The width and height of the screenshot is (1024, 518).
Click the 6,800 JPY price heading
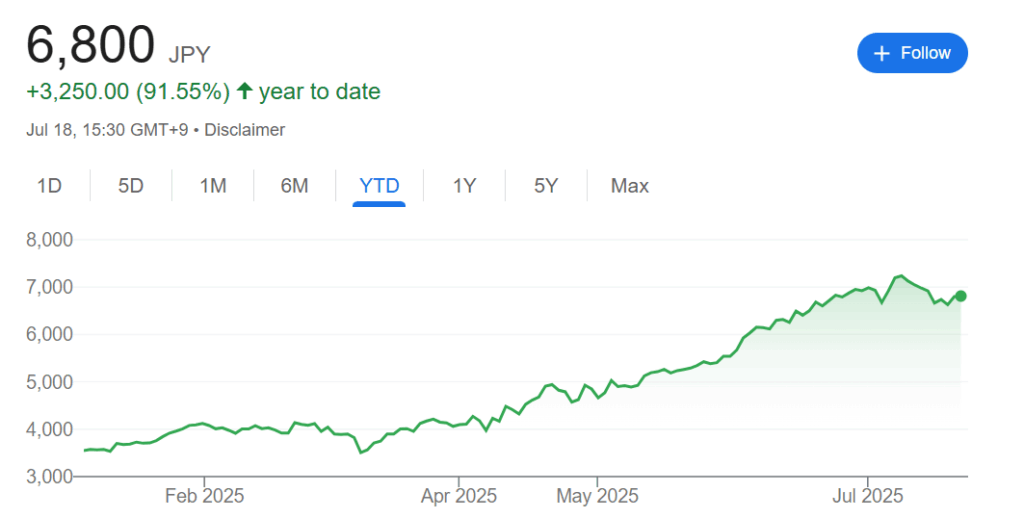pyautogui.click(x=118, y=46)
